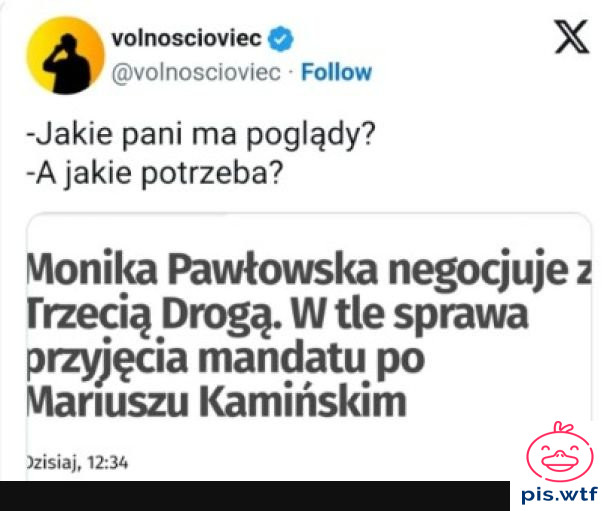
Task: Click the X logo icon
Action: click(x=571, y=37)
